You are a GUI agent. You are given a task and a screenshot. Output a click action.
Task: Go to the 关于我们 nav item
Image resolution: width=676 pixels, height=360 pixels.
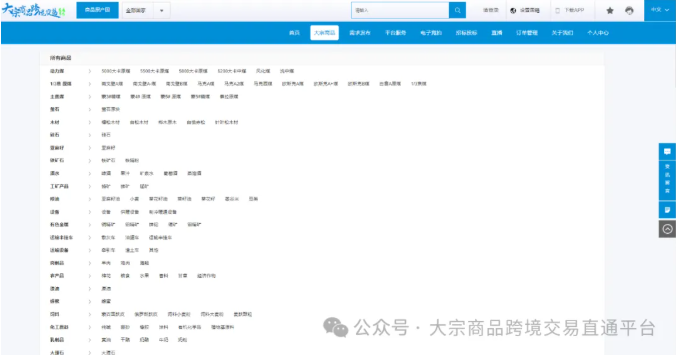click(x=562, y=33)
